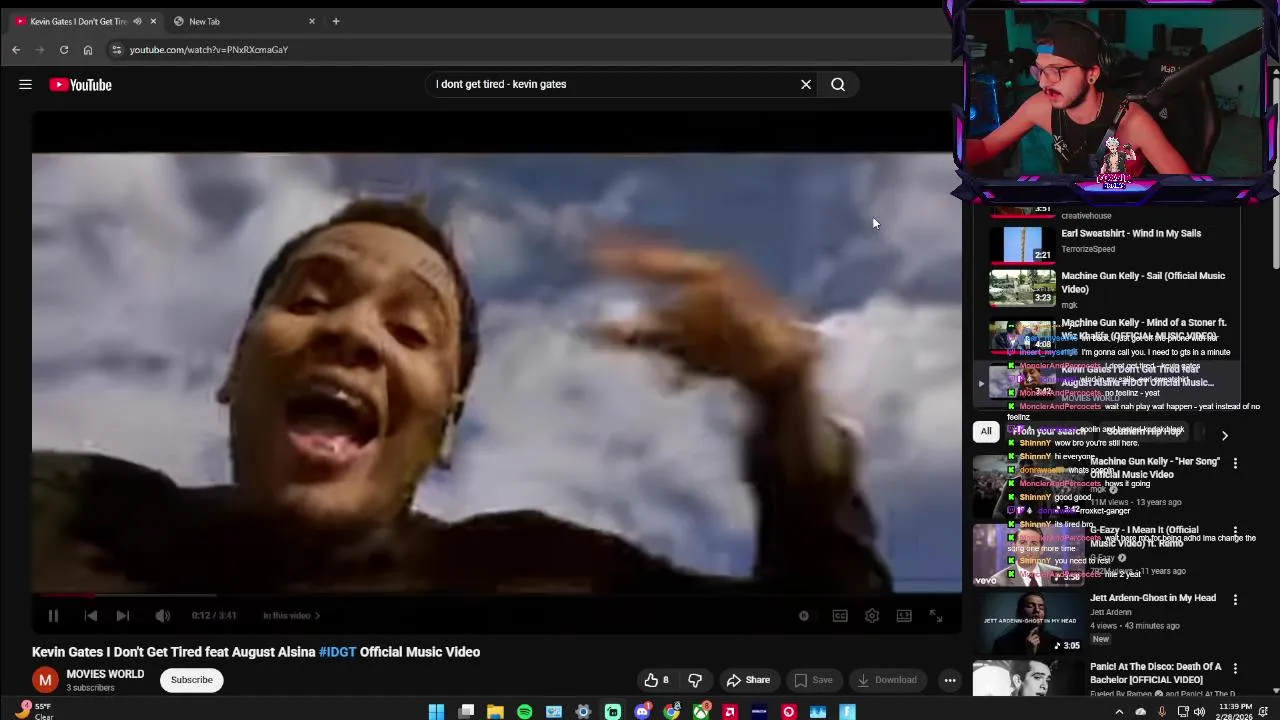Subscribe to MOVIES WORLD channel
This screenshot has width=1280, height=720.
pos(191,680)
